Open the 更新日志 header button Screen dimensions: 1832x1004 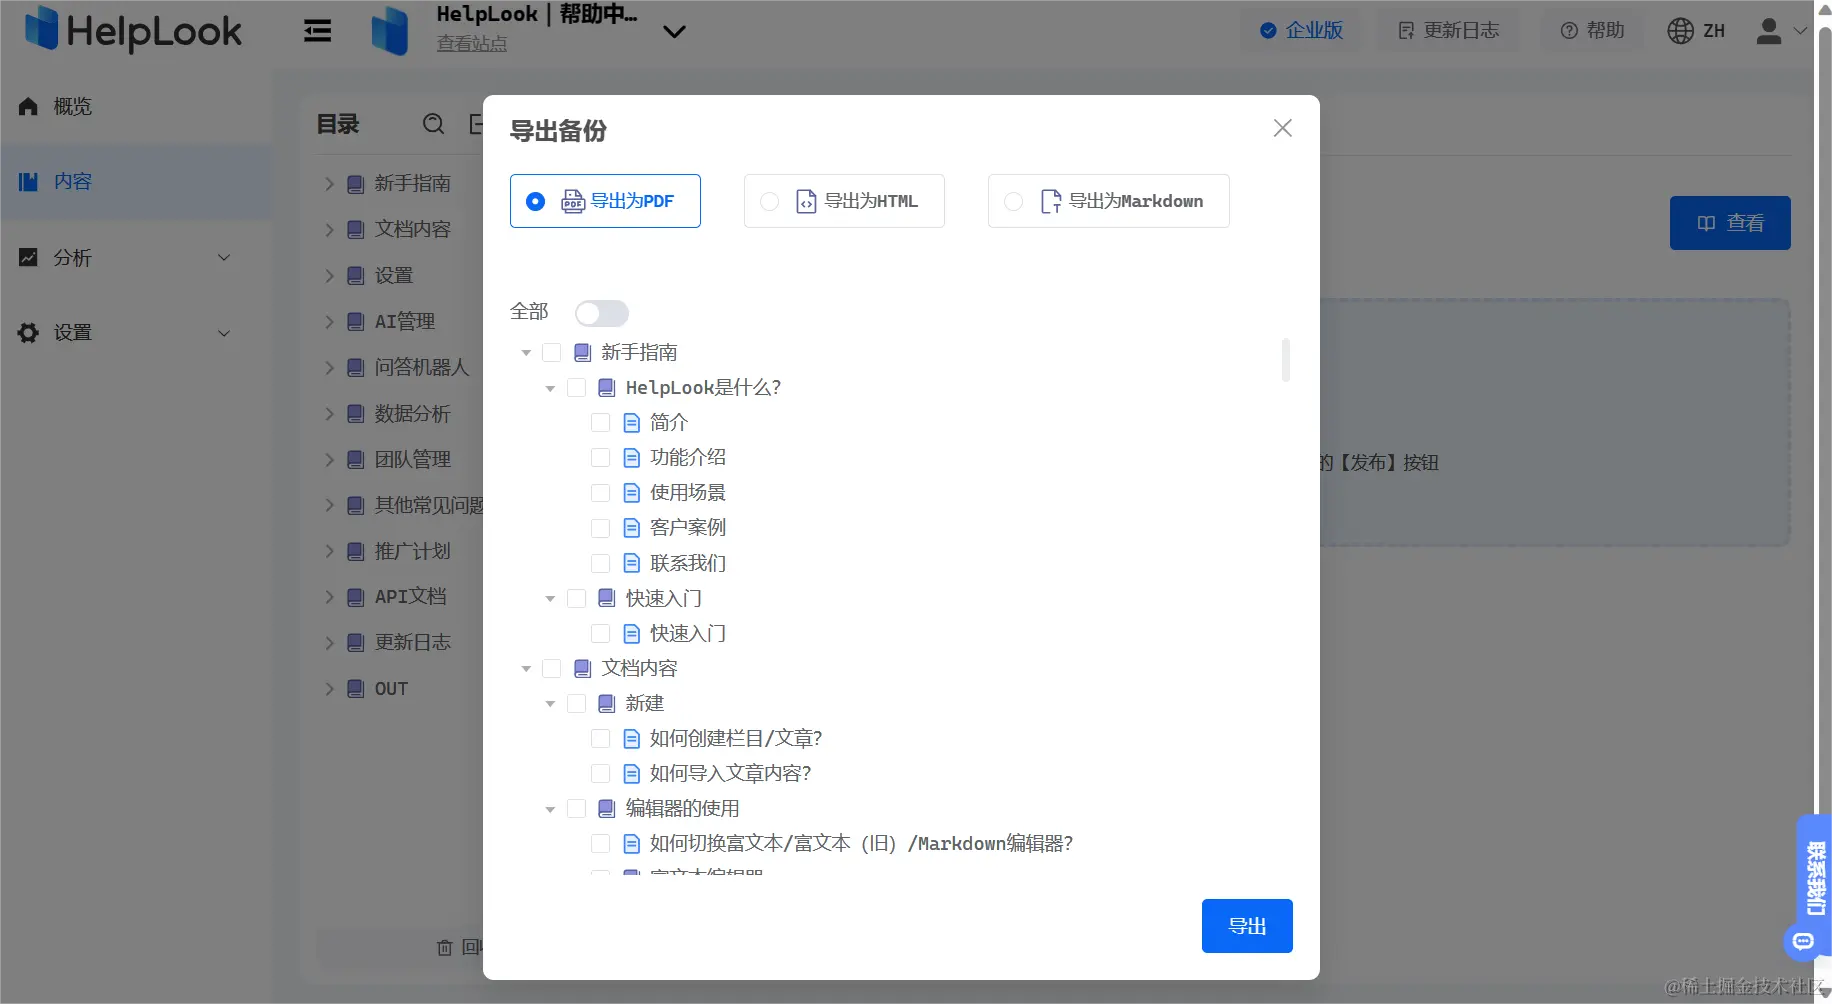[1447, 30]
